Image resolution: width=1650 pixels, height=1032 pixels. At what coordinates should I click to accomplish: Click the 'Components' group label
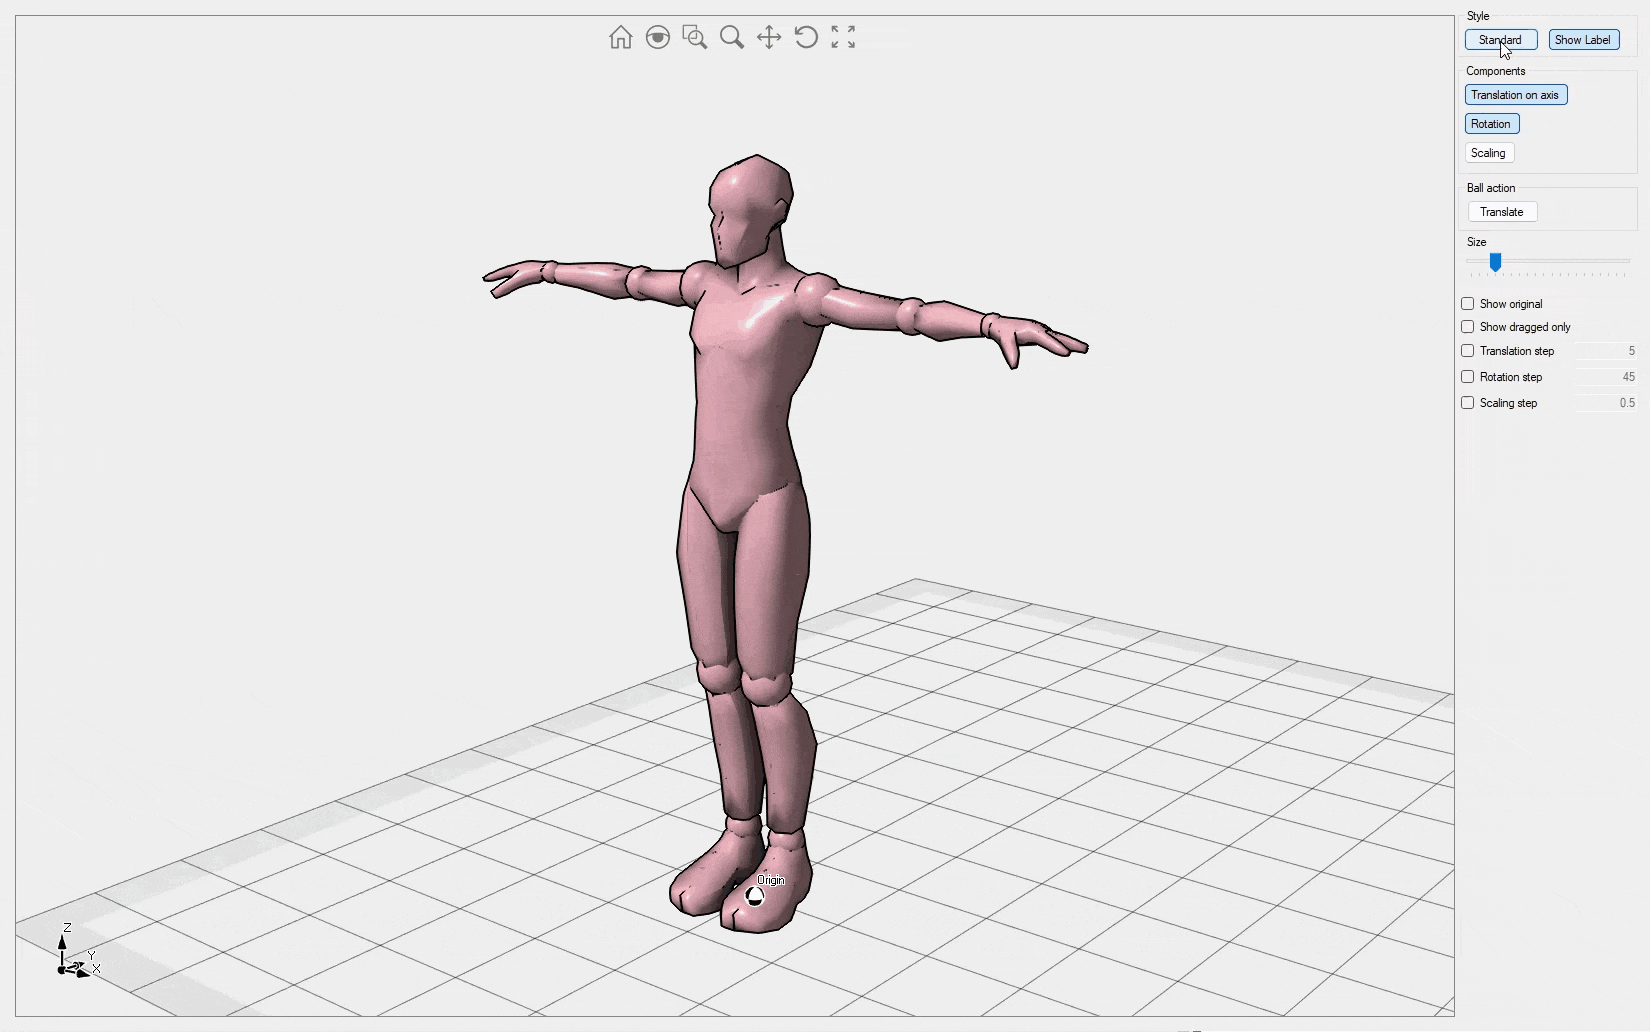pyautogui.click(x=1496, y=71)
